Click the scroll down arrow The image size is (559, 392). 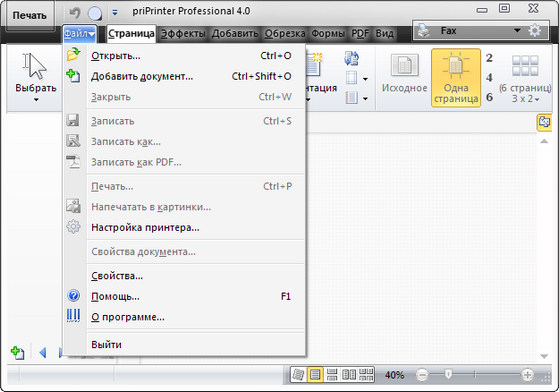tap(544, 356)
